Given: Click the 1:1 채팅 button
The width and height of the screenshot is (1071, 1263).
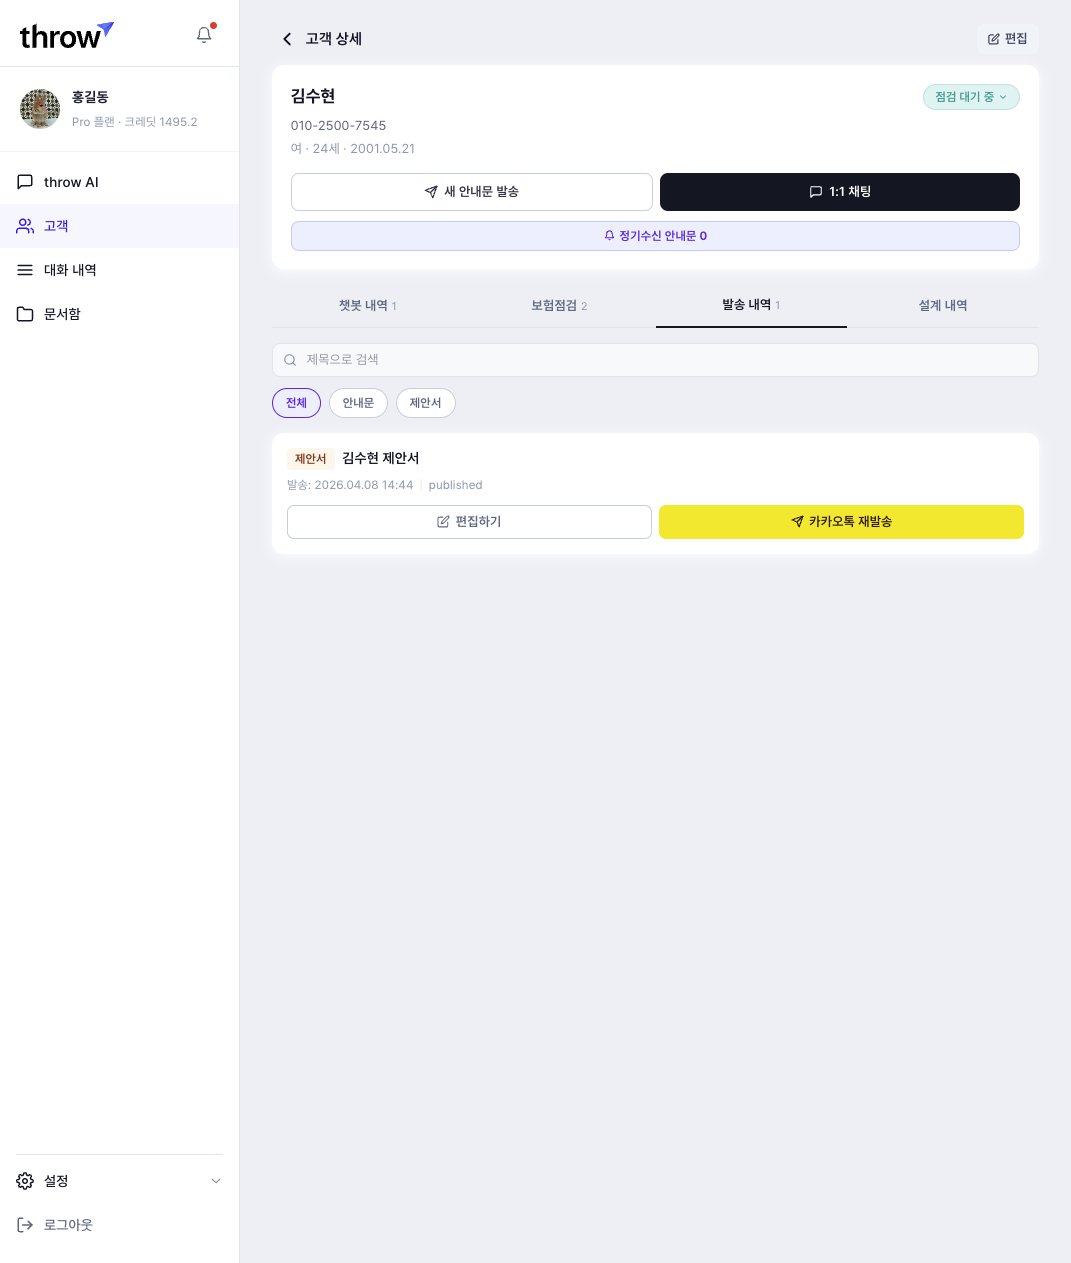Looking at the screenshot, I should 839,192.
